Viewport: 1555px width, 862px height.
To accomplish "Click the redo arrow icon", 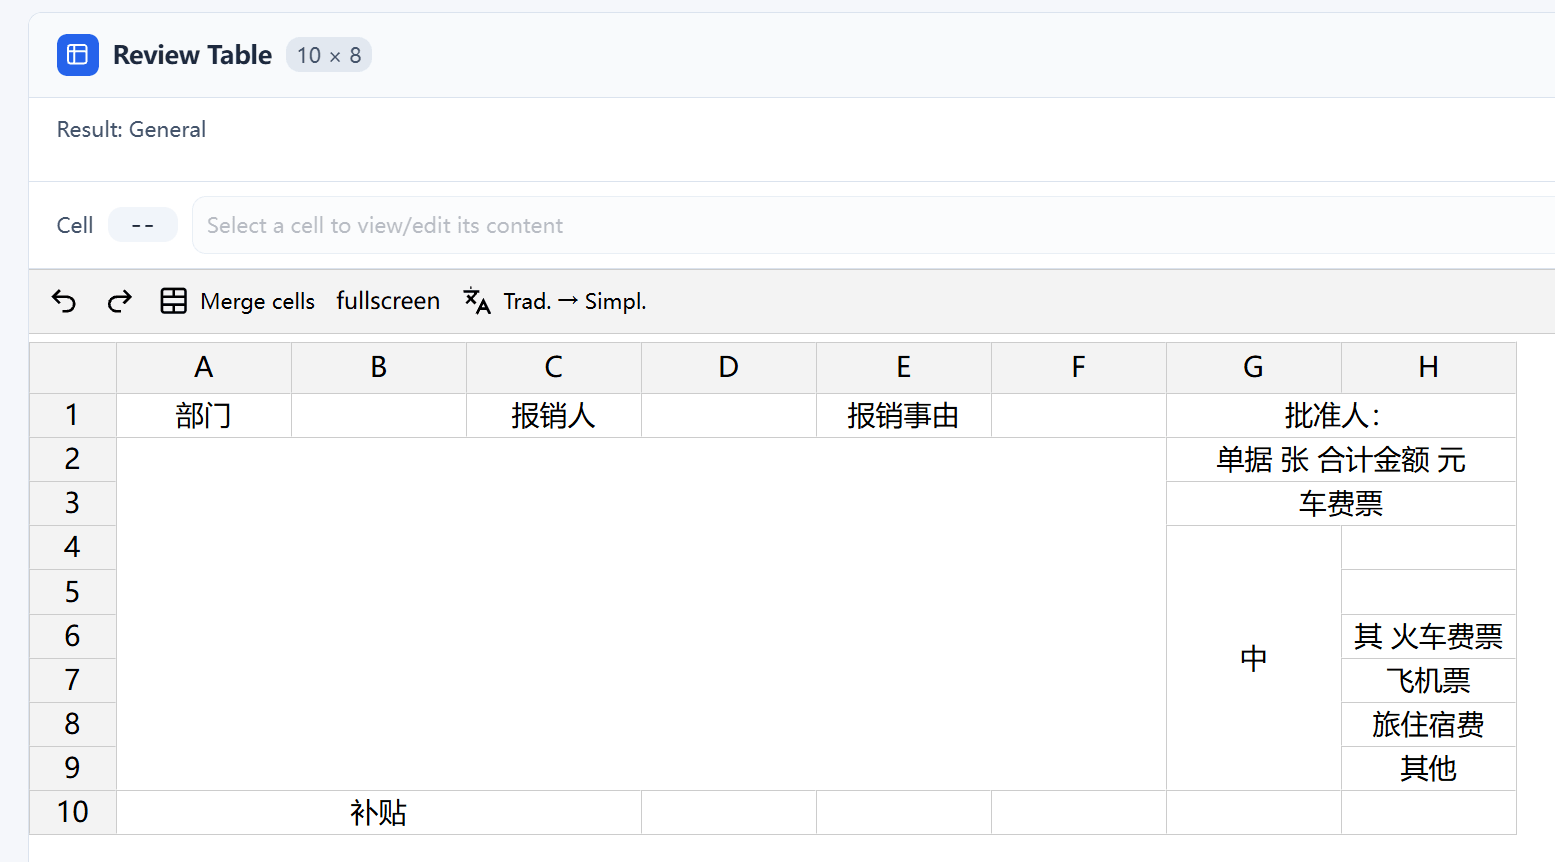I will [x=120, y=301].
